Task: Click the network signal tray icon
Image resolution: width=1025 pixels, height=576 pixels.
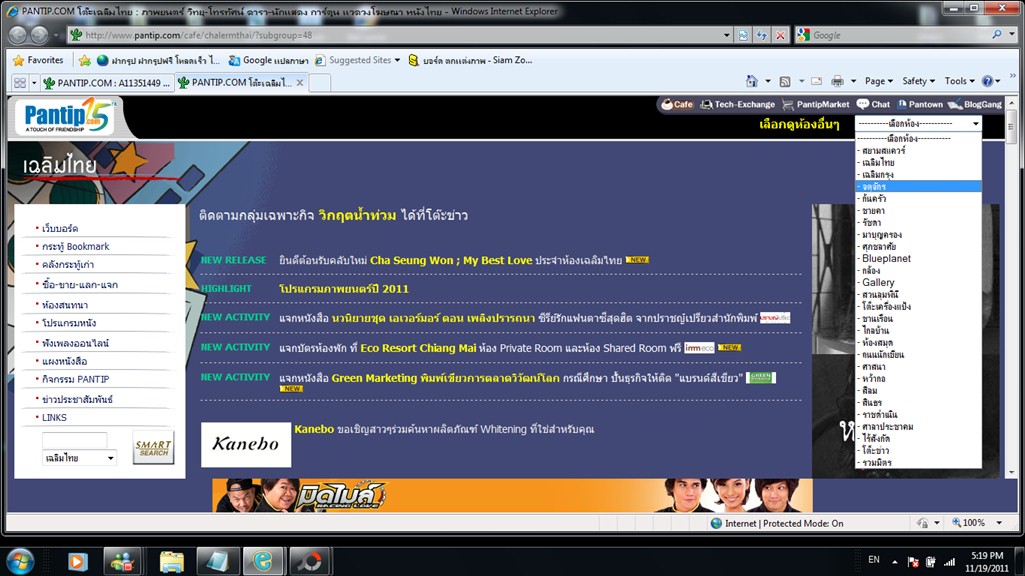Action: tap(949, 562)
